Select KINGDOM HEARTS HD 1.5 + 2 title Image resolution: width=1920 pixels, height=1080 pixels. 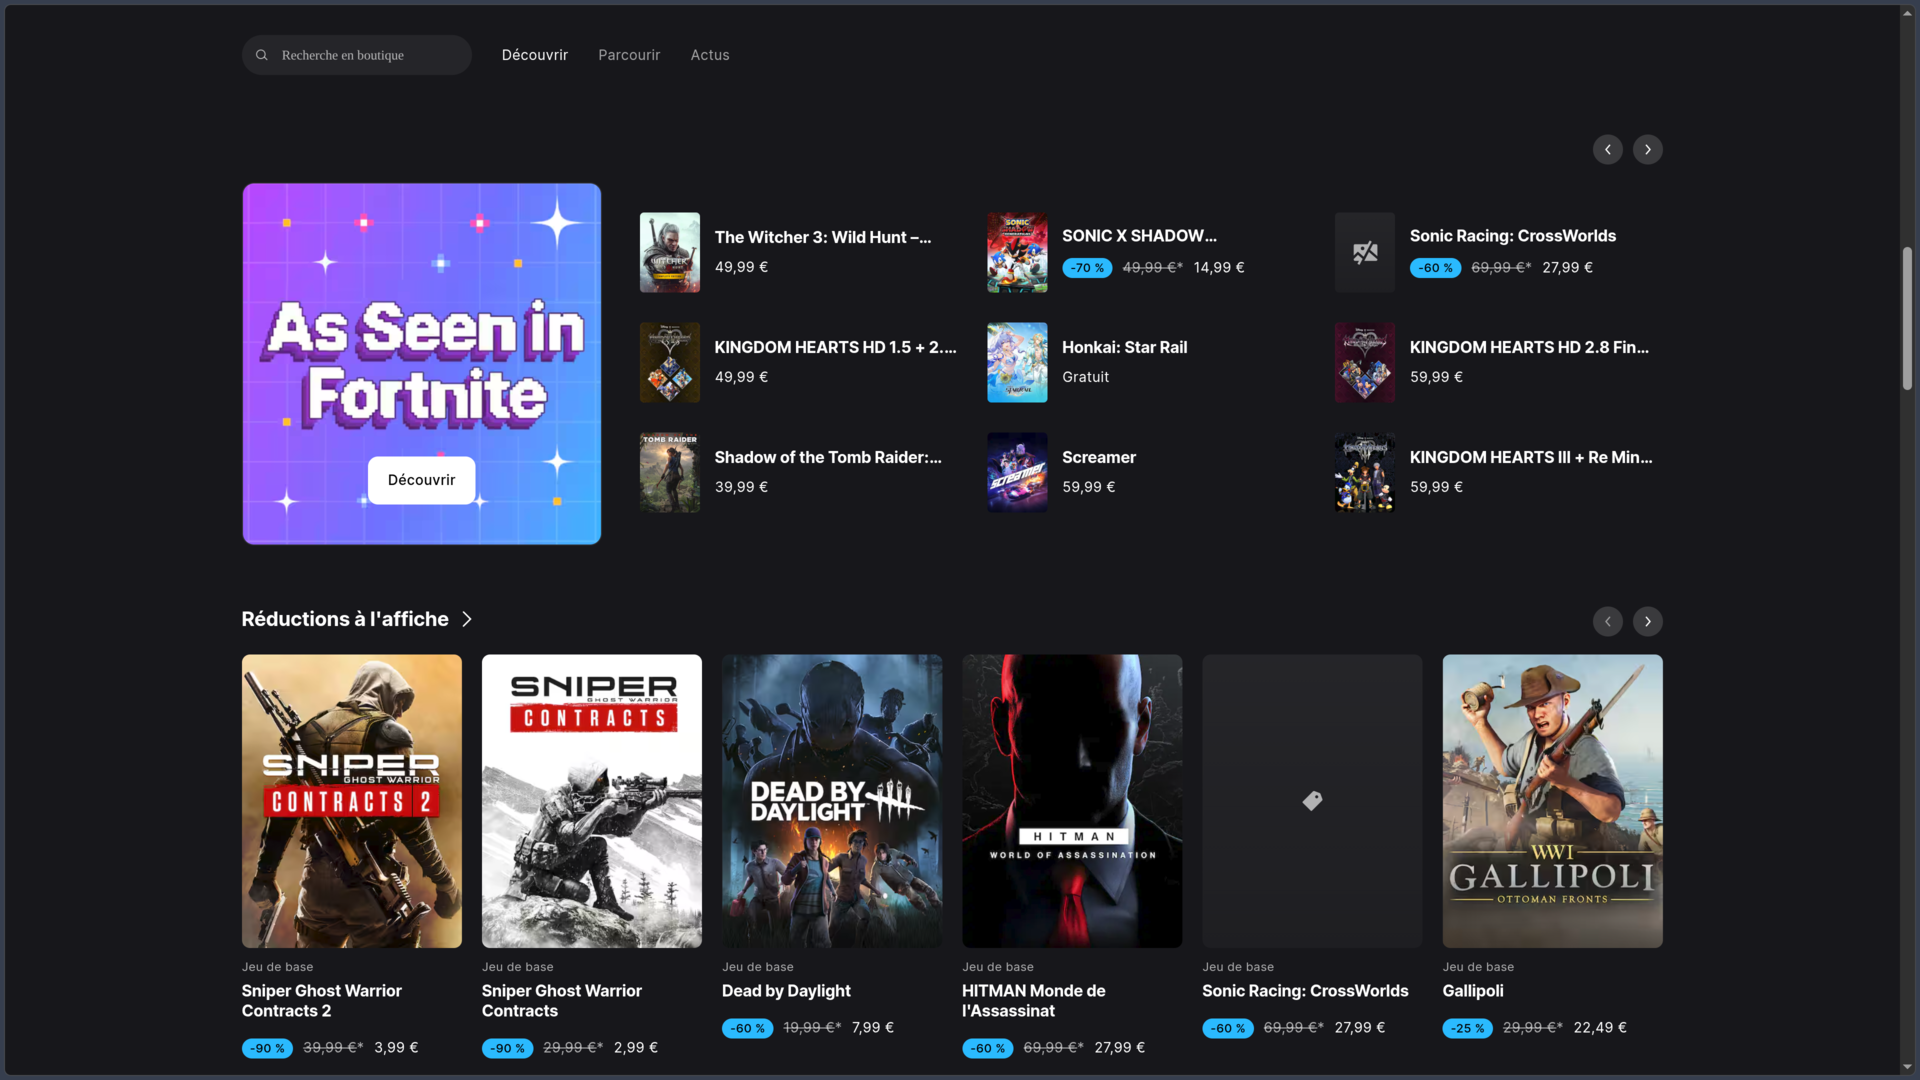pyautogui.click(x=836, y=347)
